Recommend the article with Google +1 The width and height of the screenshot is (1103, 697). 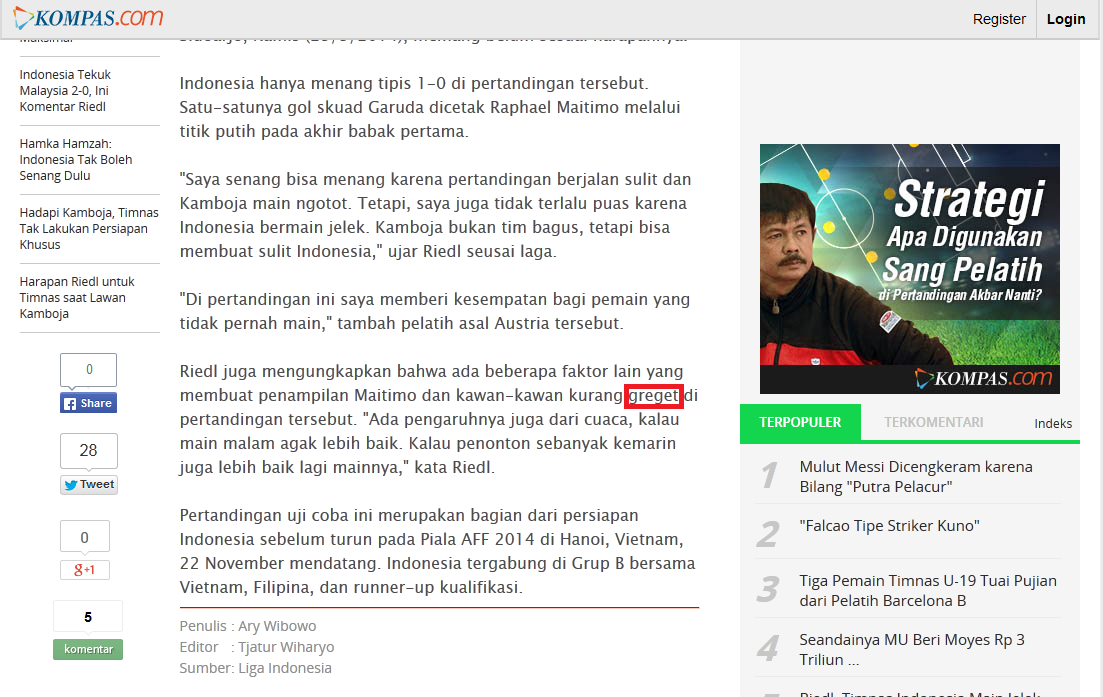point(85,570)
